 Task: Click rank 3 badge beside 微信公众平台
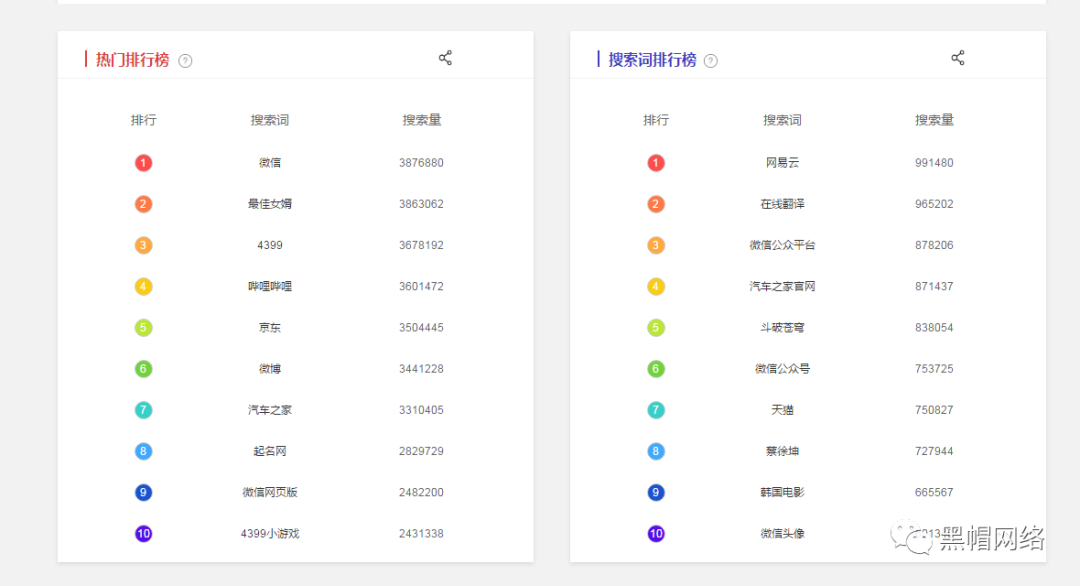pyautogui.click(x=656, y=245)
